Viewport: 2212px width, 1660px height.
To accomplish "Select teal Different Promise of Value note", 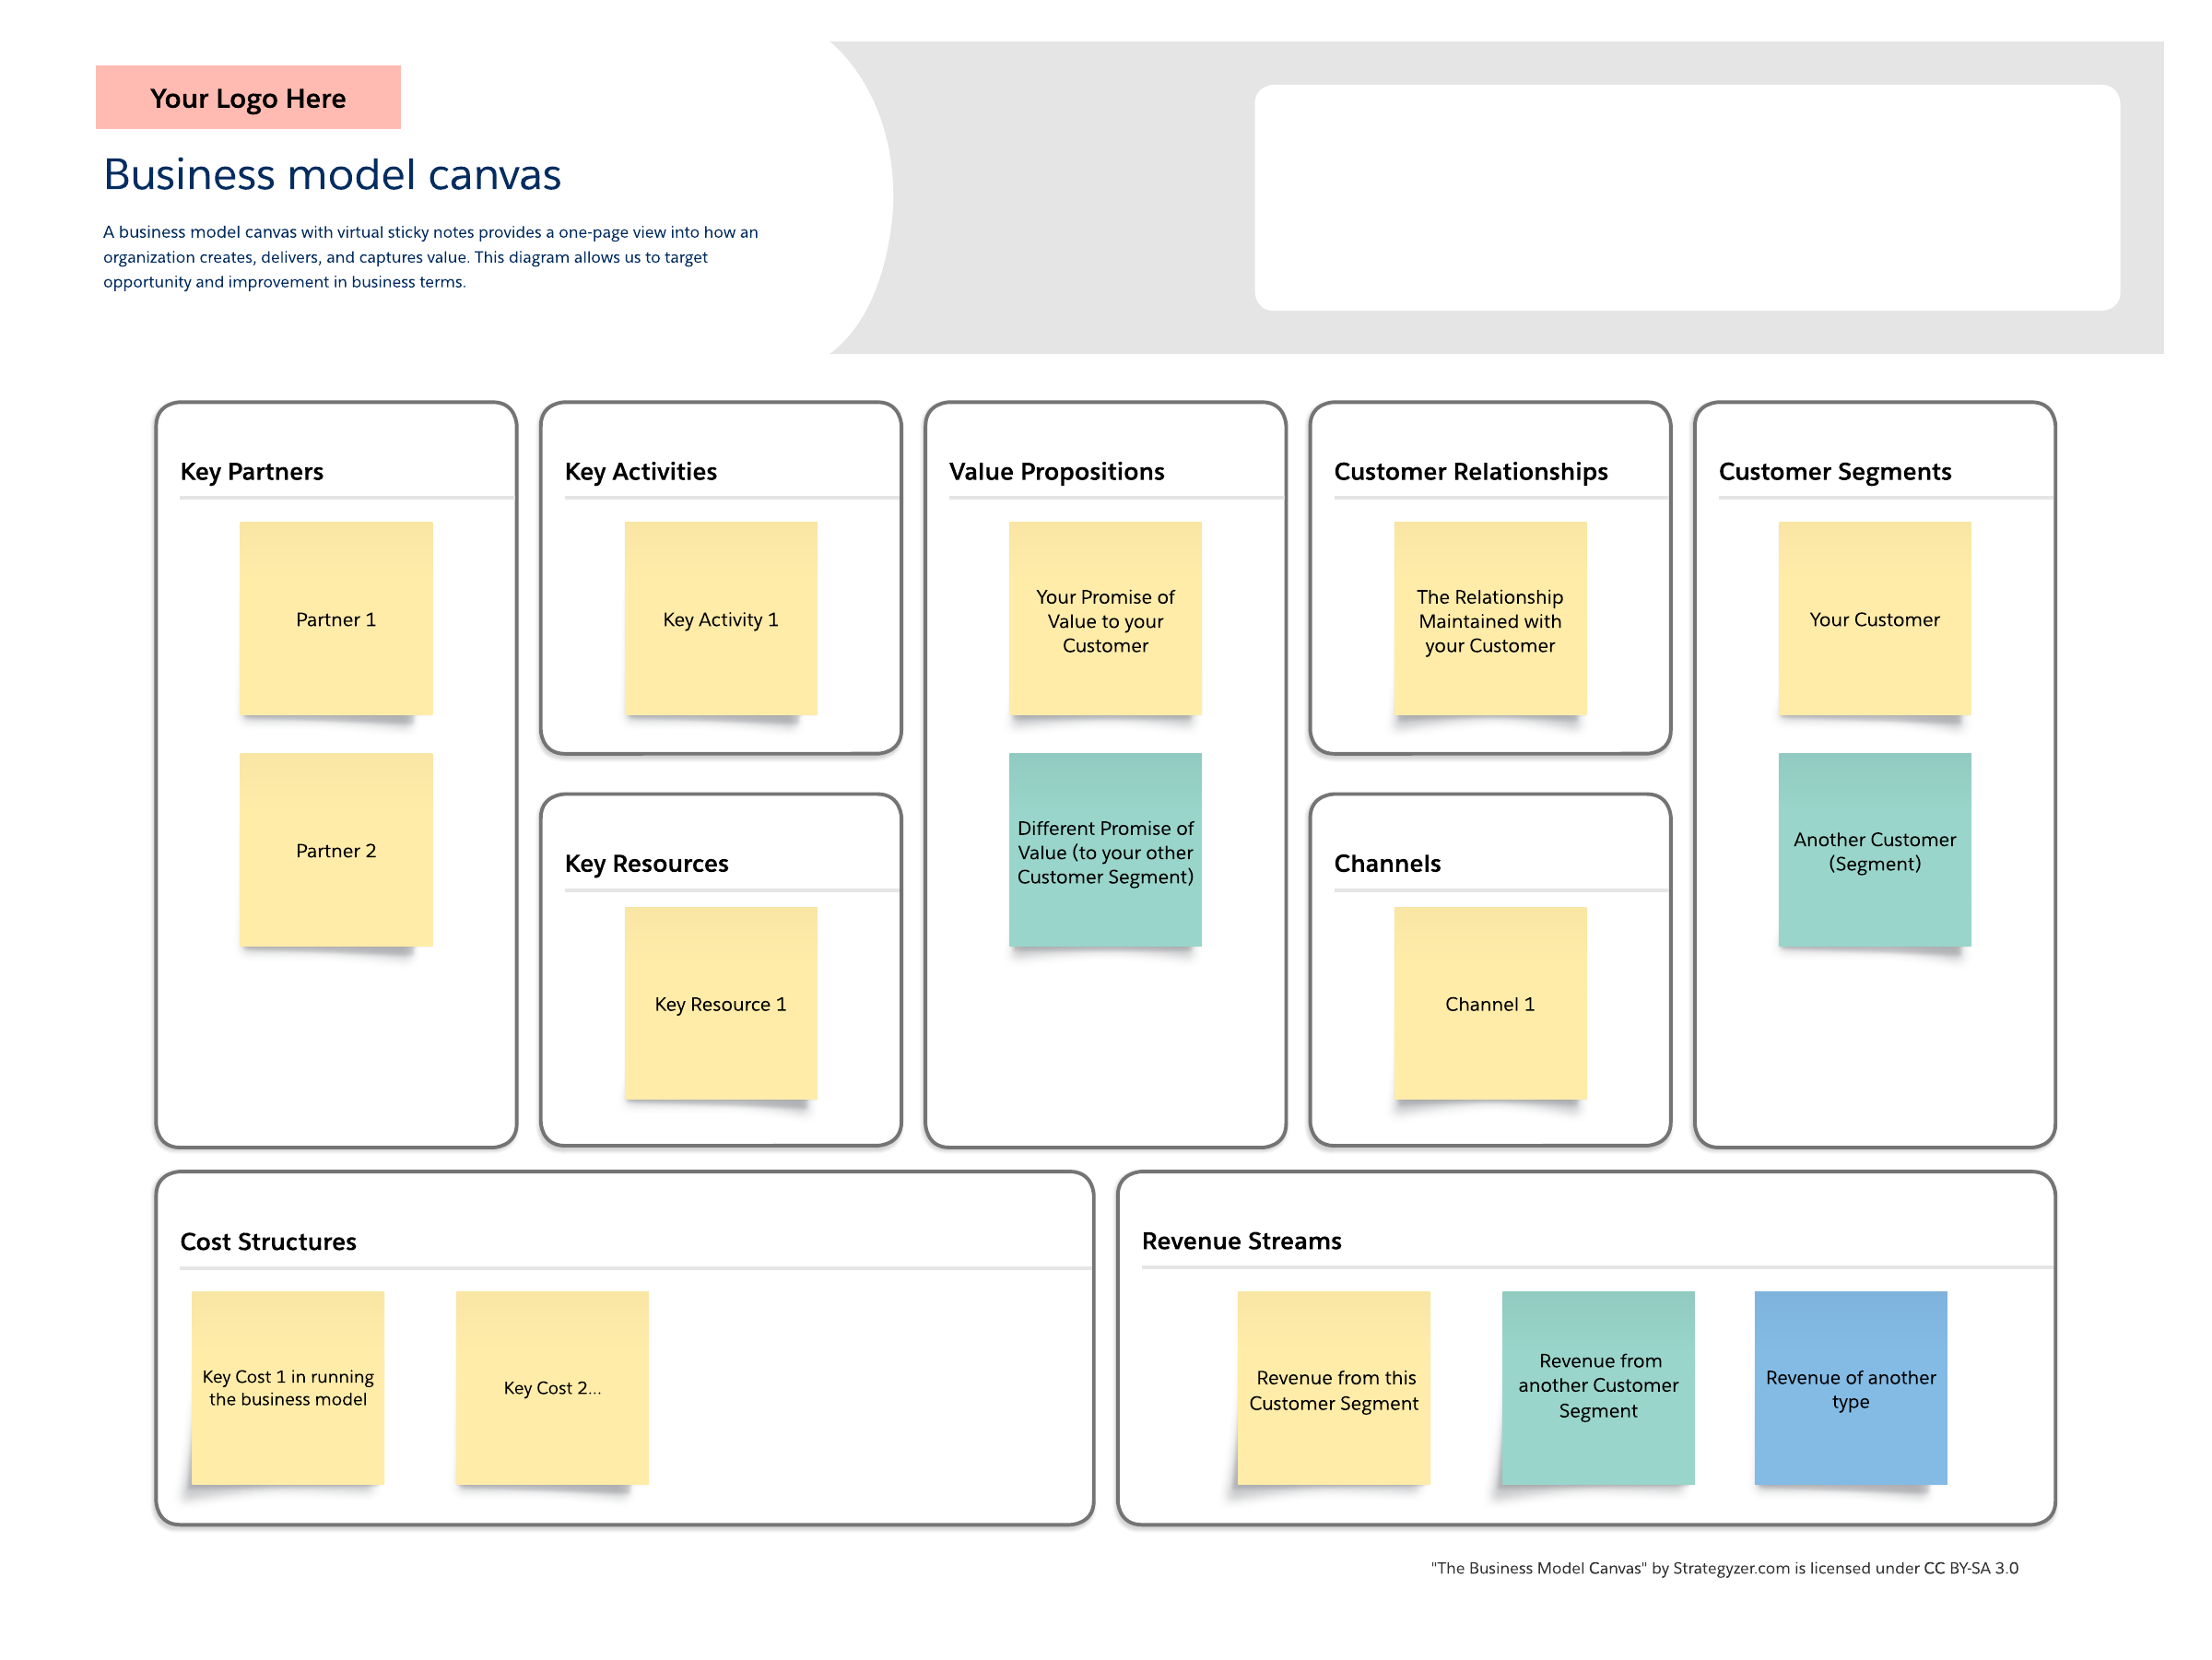I will [1104, 849].
